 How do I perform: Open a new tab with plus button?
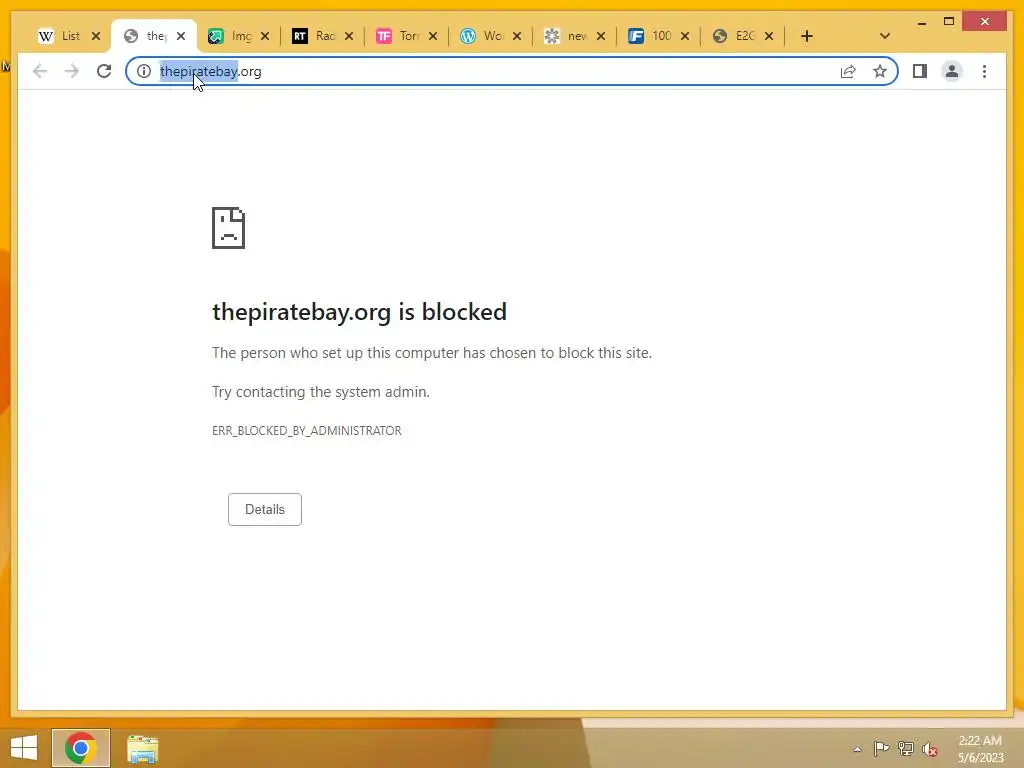(x=807, y=36)
